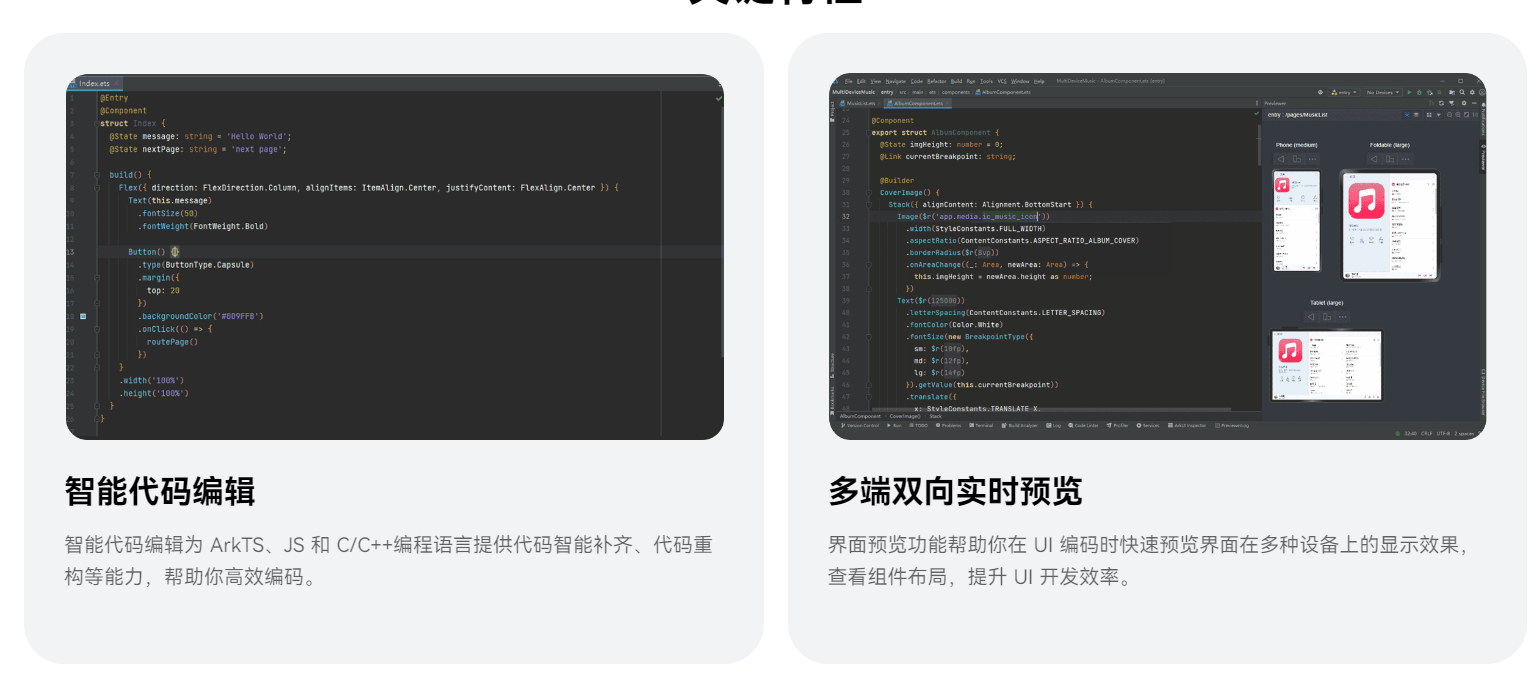Open the File menu in the IDE screenshot
The width and height of the screenshot is (1539, 679).
pos(849,81)
